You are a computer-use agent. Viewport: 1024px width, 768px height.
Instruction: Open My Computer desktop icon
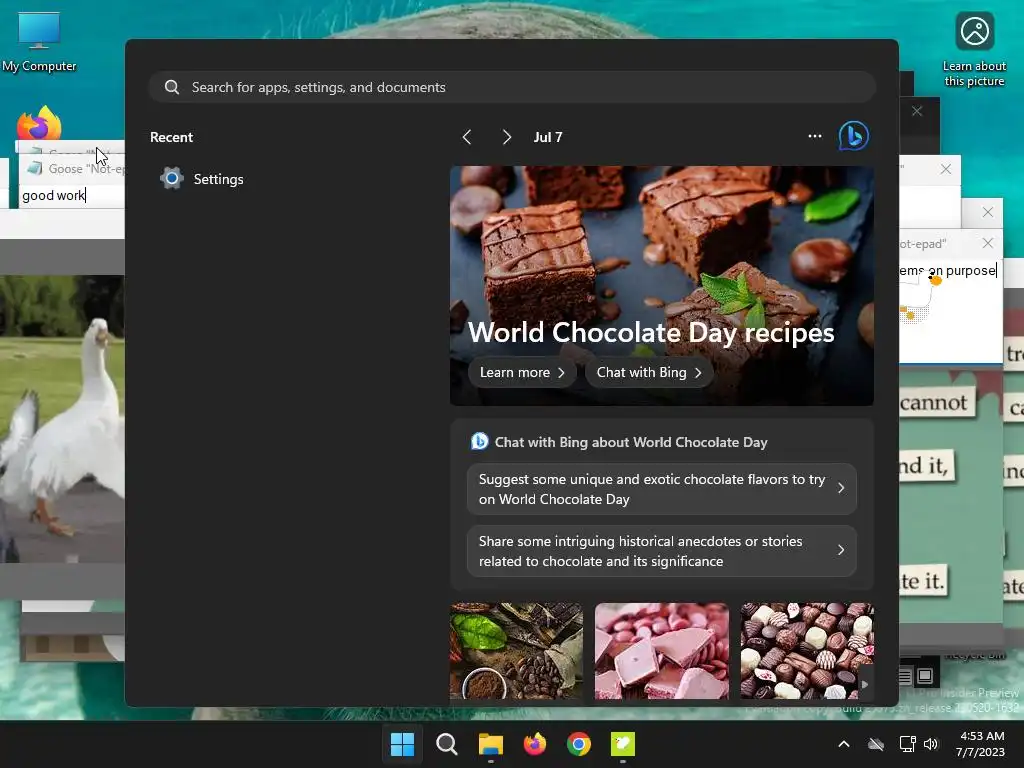tap(39, 41)
